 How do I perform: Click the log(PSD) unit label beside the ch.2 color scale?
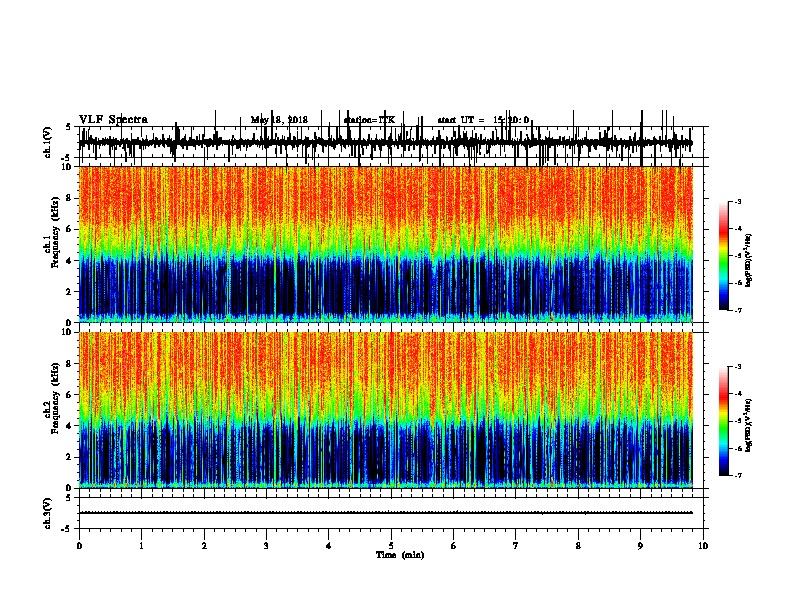(749, 426)
